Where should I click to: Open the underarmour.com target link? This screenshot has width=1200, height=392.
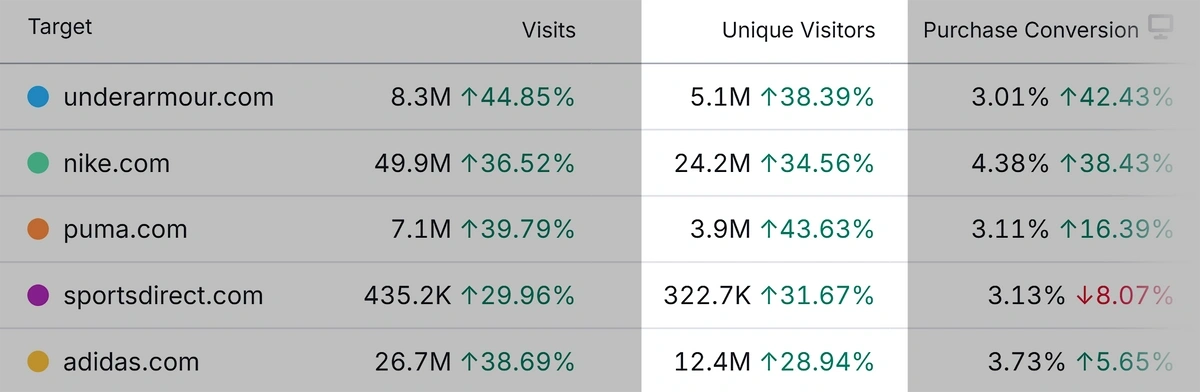168,97
